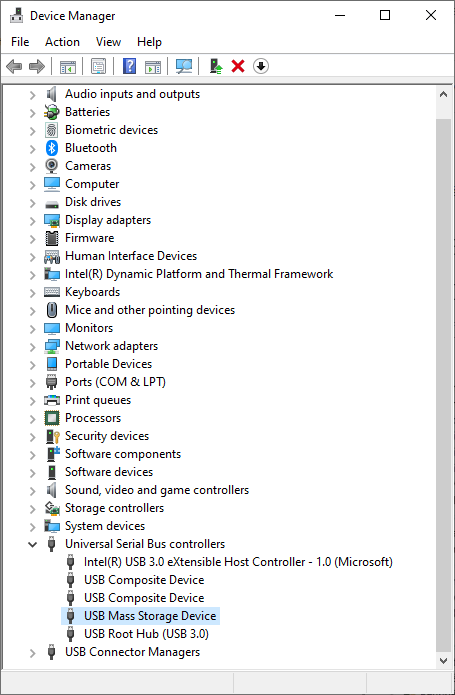The image size is (455, 695).
Task: Select the Bluetooth category icon
Action: (x=52, y=148)
